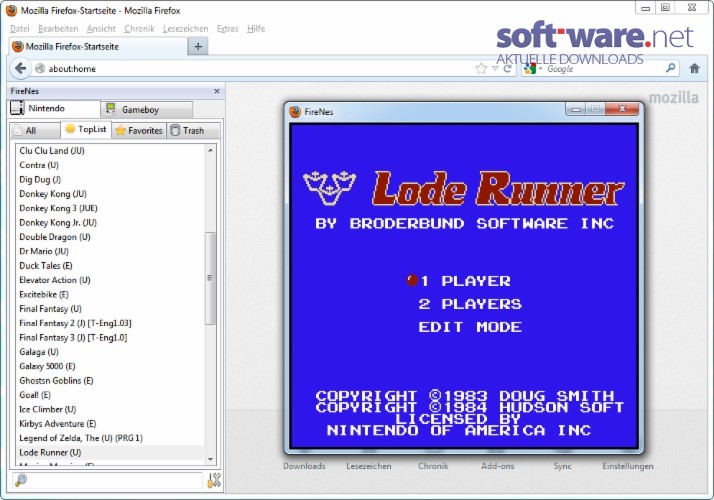Viewport: 714px width, 500px height.
Task: Open the Trash tab
Action: coord(193,131)
